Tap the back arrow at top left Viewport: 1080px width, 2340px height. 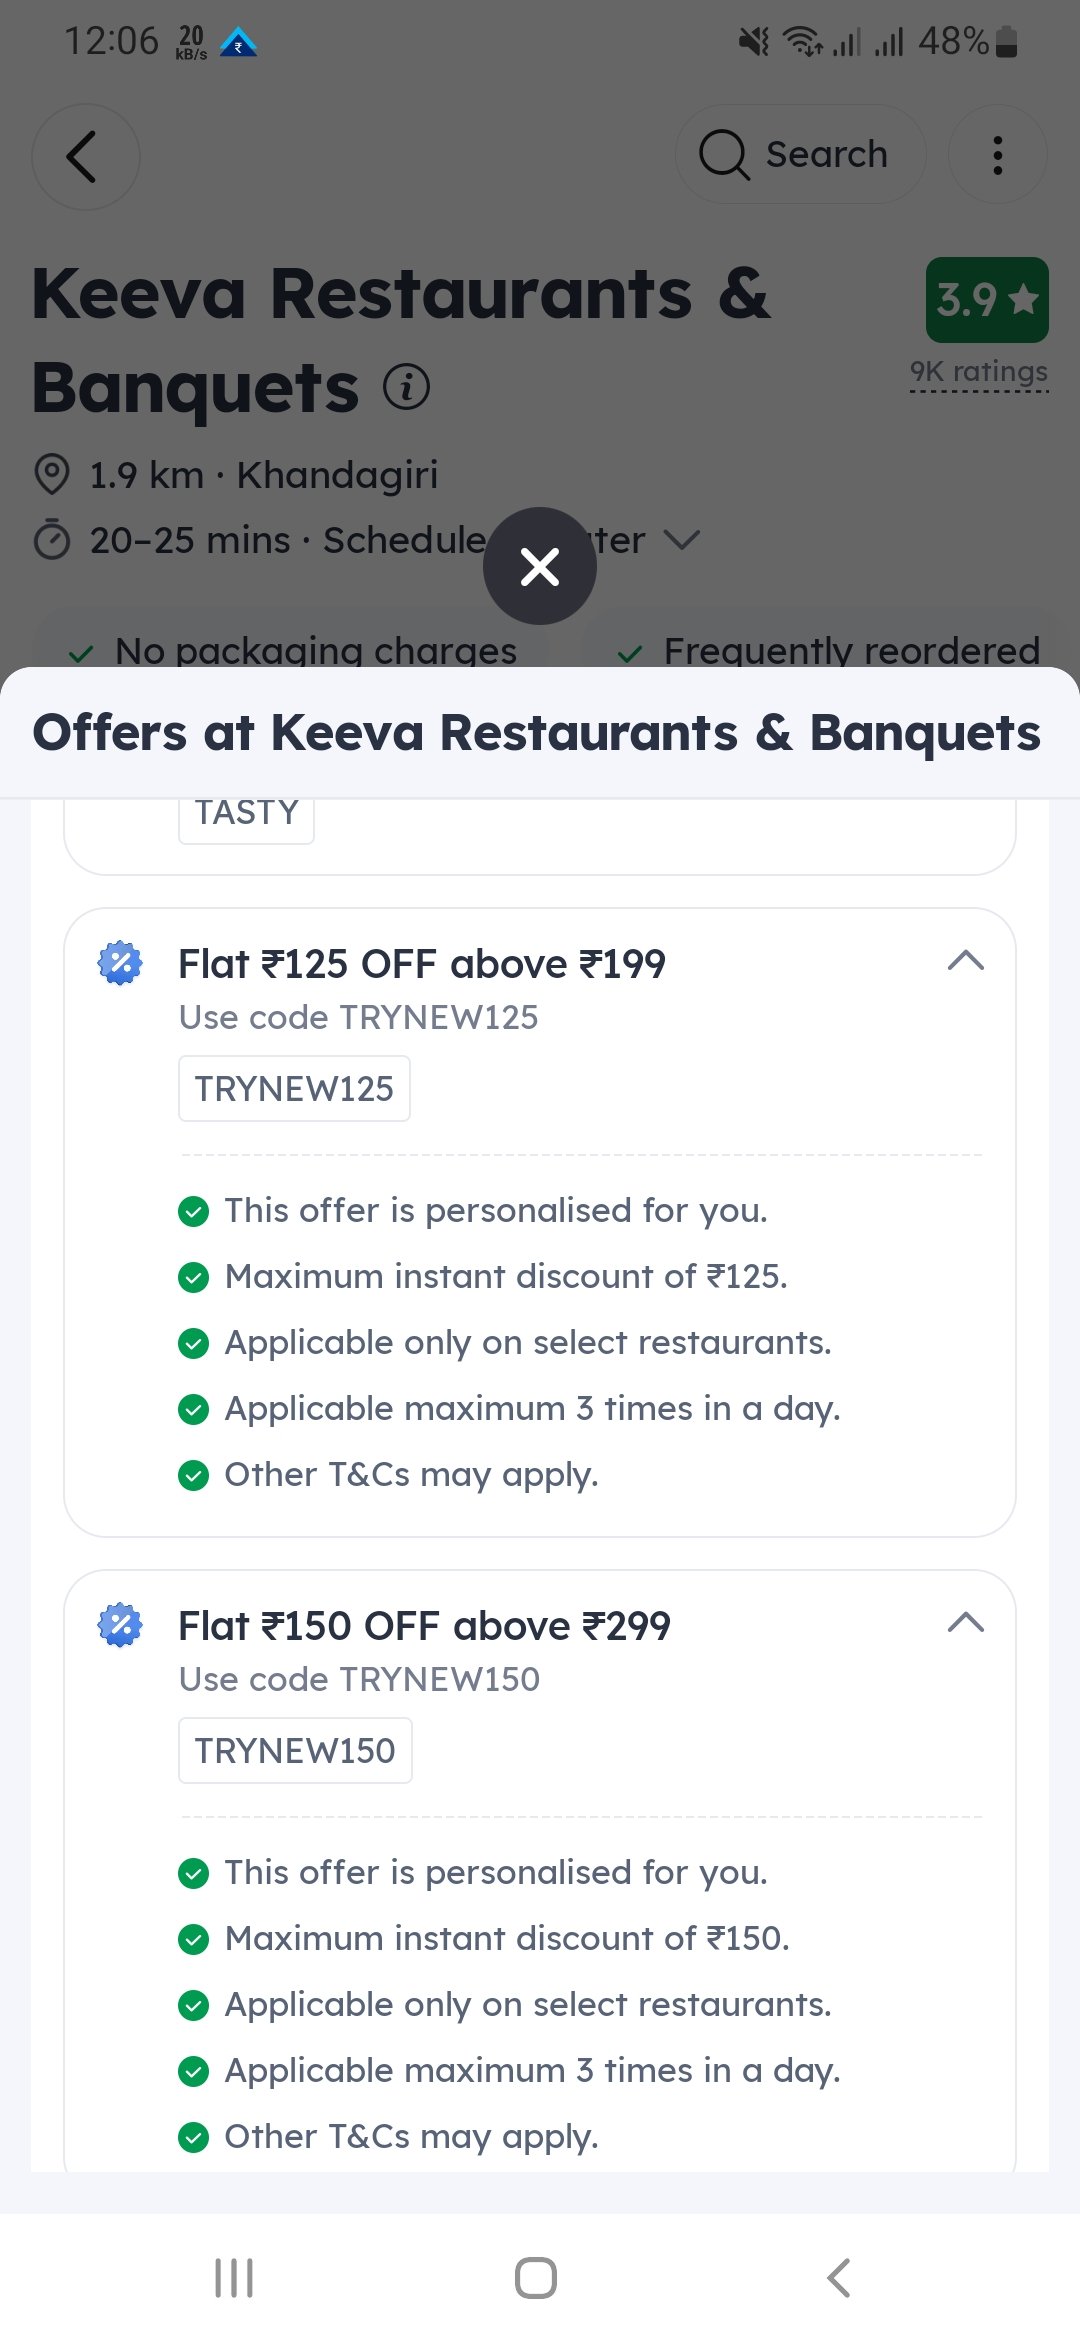(85, 157)
